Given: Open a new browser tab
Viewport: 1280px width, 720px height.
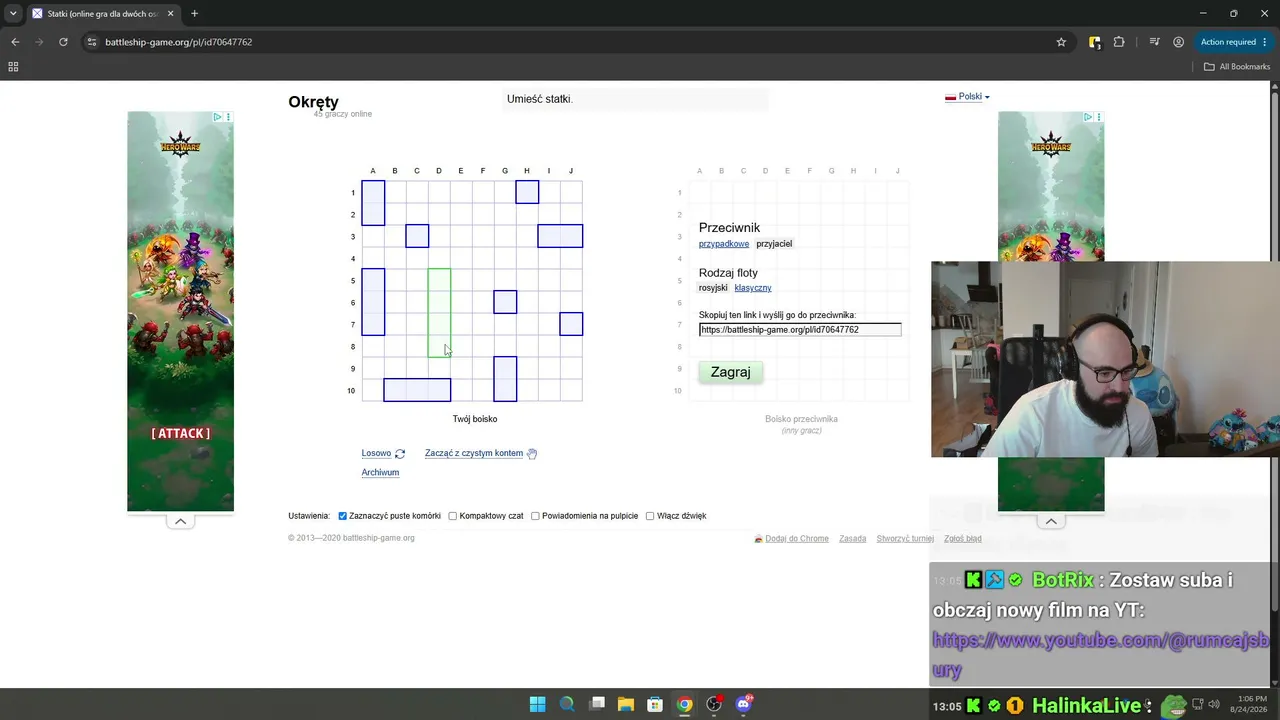Looking at the screenshot, I should (194, 14).
